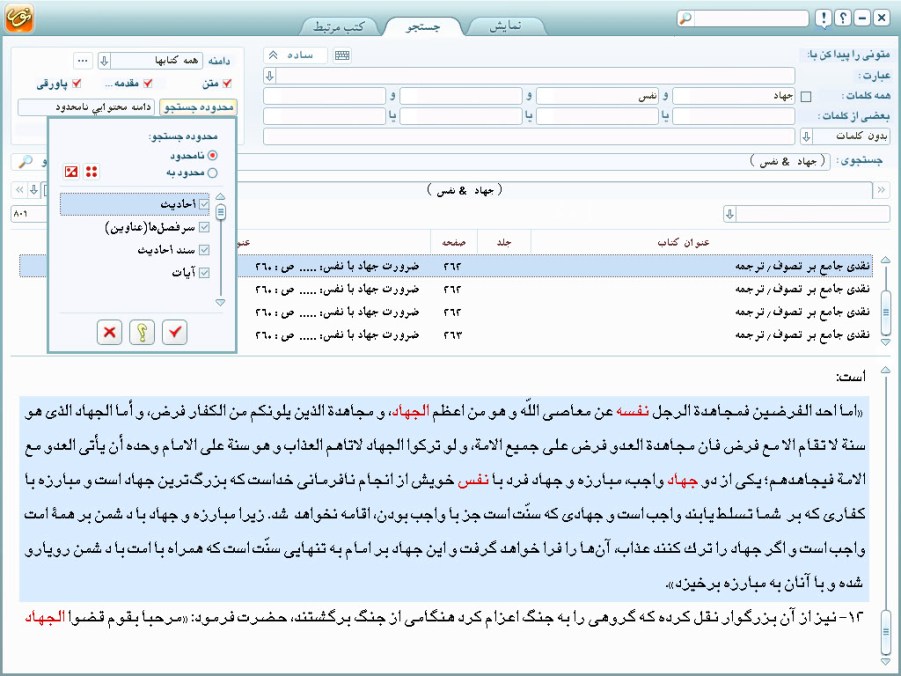Open the virtual keyboard icon
The width and height of the screenshot is (901, 676).
point(342,55)
